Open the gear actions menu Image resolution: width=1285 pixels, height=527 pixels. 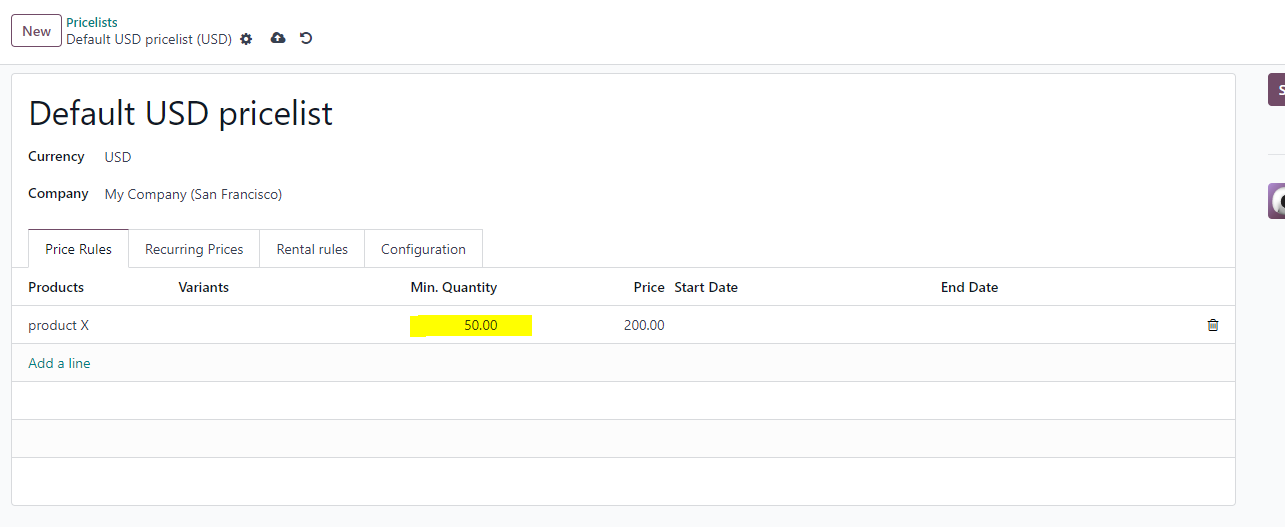click(246, 39)
